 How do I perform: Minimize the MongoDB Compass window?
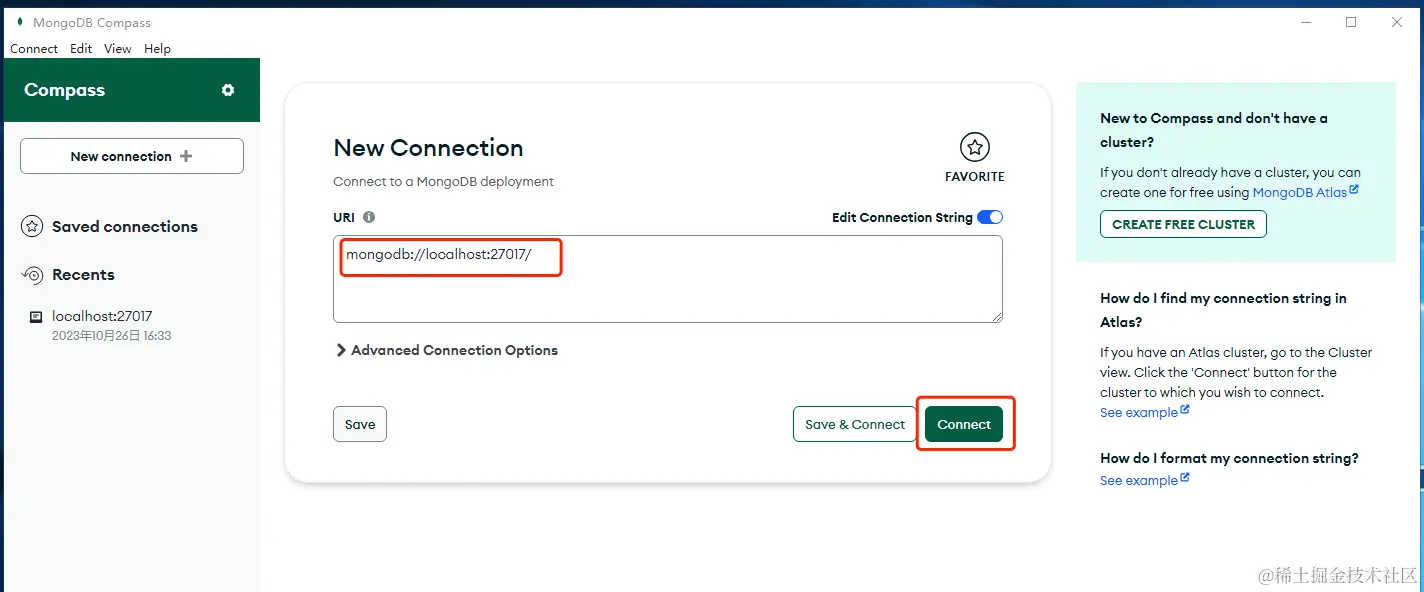point(1305,22)
